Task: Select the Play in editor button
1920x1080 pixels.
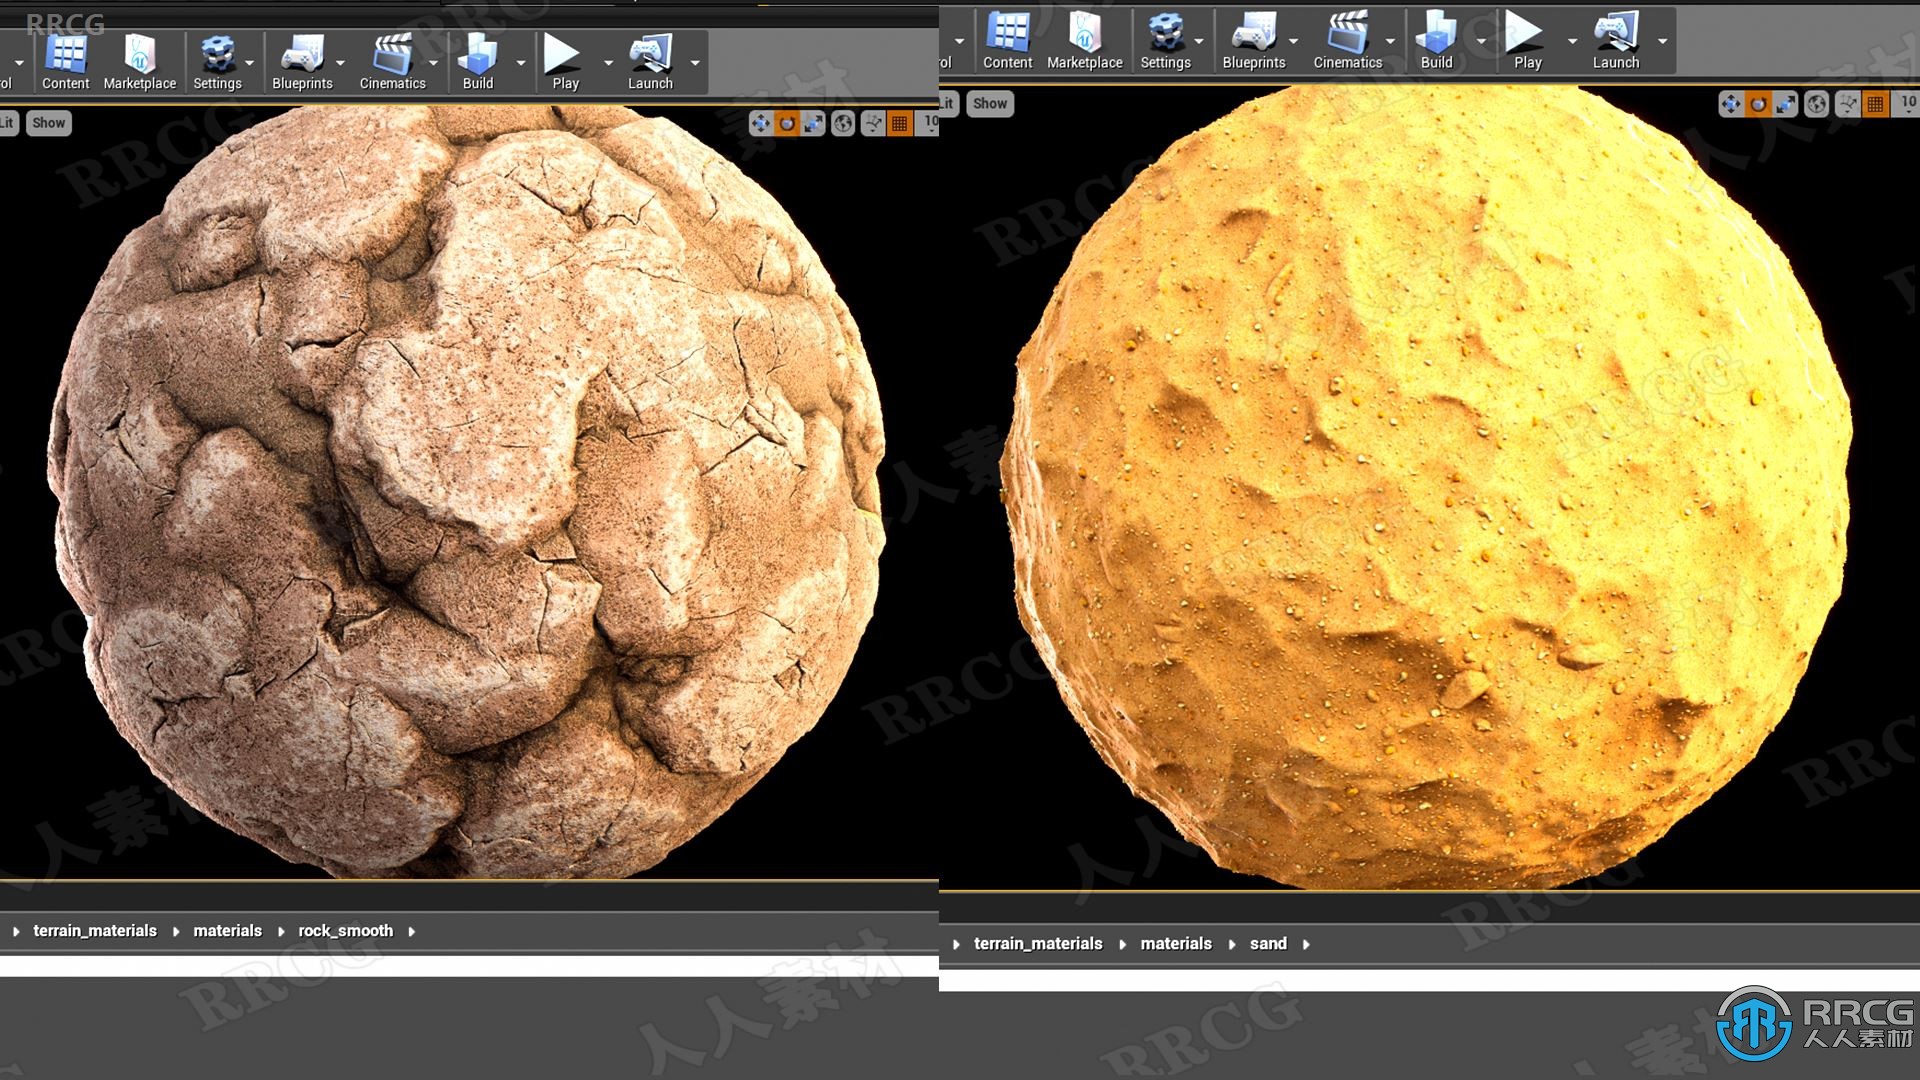Action: [563, 46]
